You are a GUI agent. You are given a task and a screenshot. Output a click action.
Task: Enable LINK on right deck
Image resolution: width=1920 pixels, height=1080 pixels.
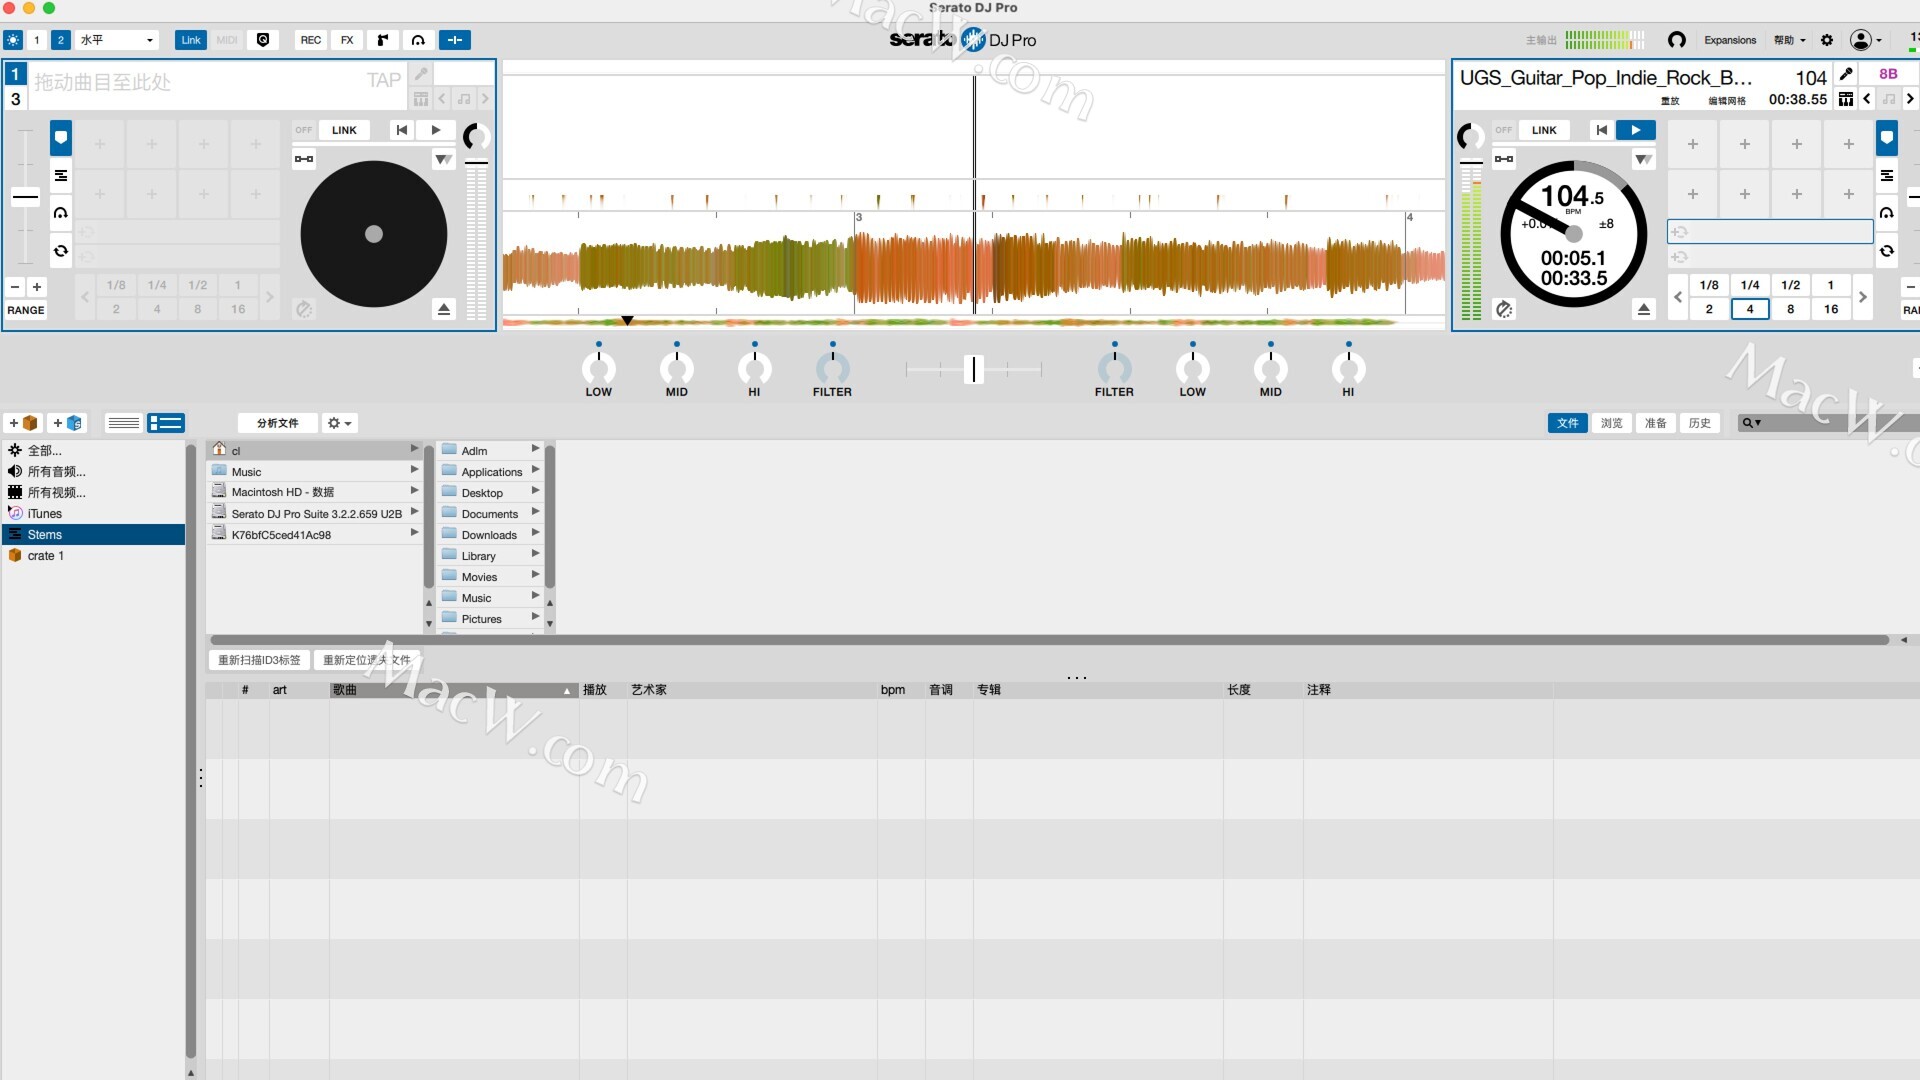click(1544, 130)
